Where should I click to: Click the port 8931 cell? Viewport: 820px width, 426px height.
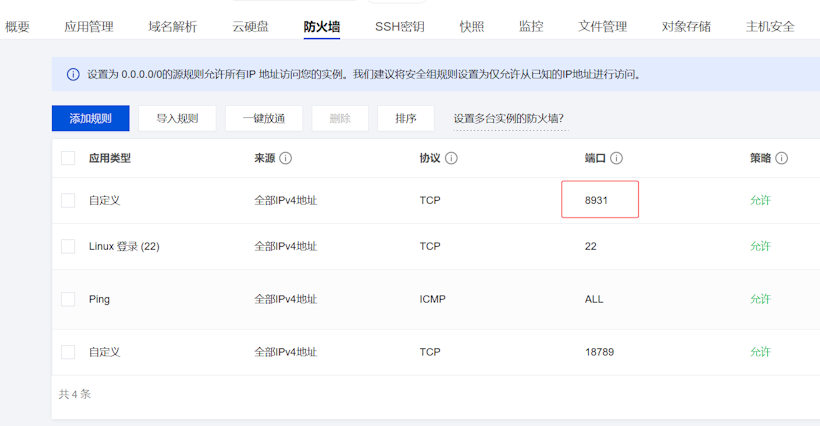tap(599, 200)
